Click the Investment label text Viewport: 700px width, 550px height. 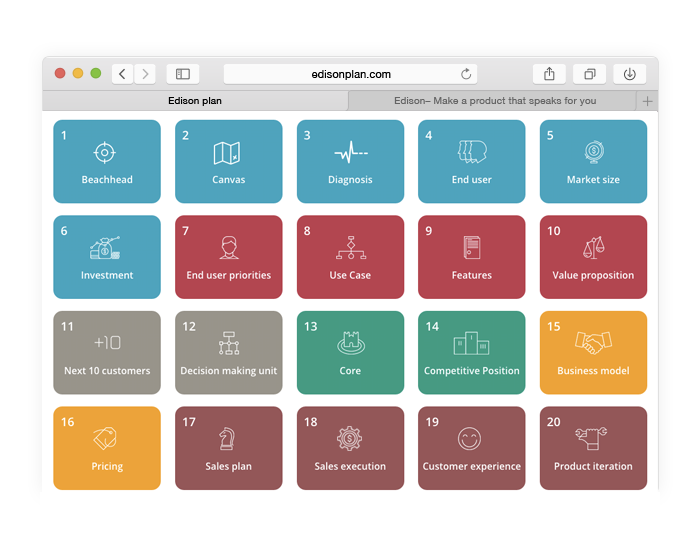[x=107, y=275]
